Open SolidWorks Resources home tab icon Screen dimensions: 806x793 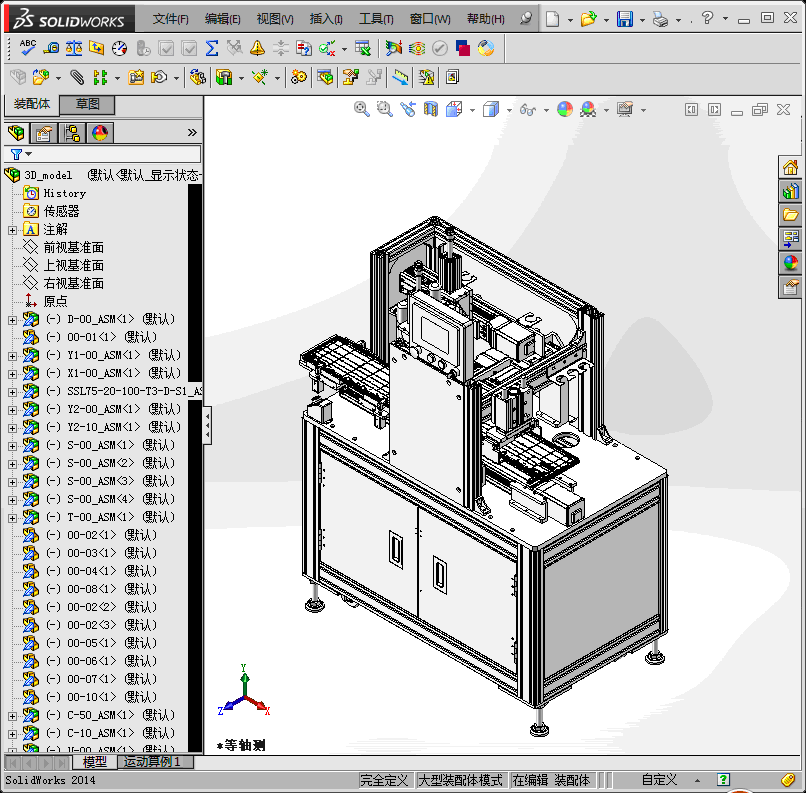(x=791, y=167)
